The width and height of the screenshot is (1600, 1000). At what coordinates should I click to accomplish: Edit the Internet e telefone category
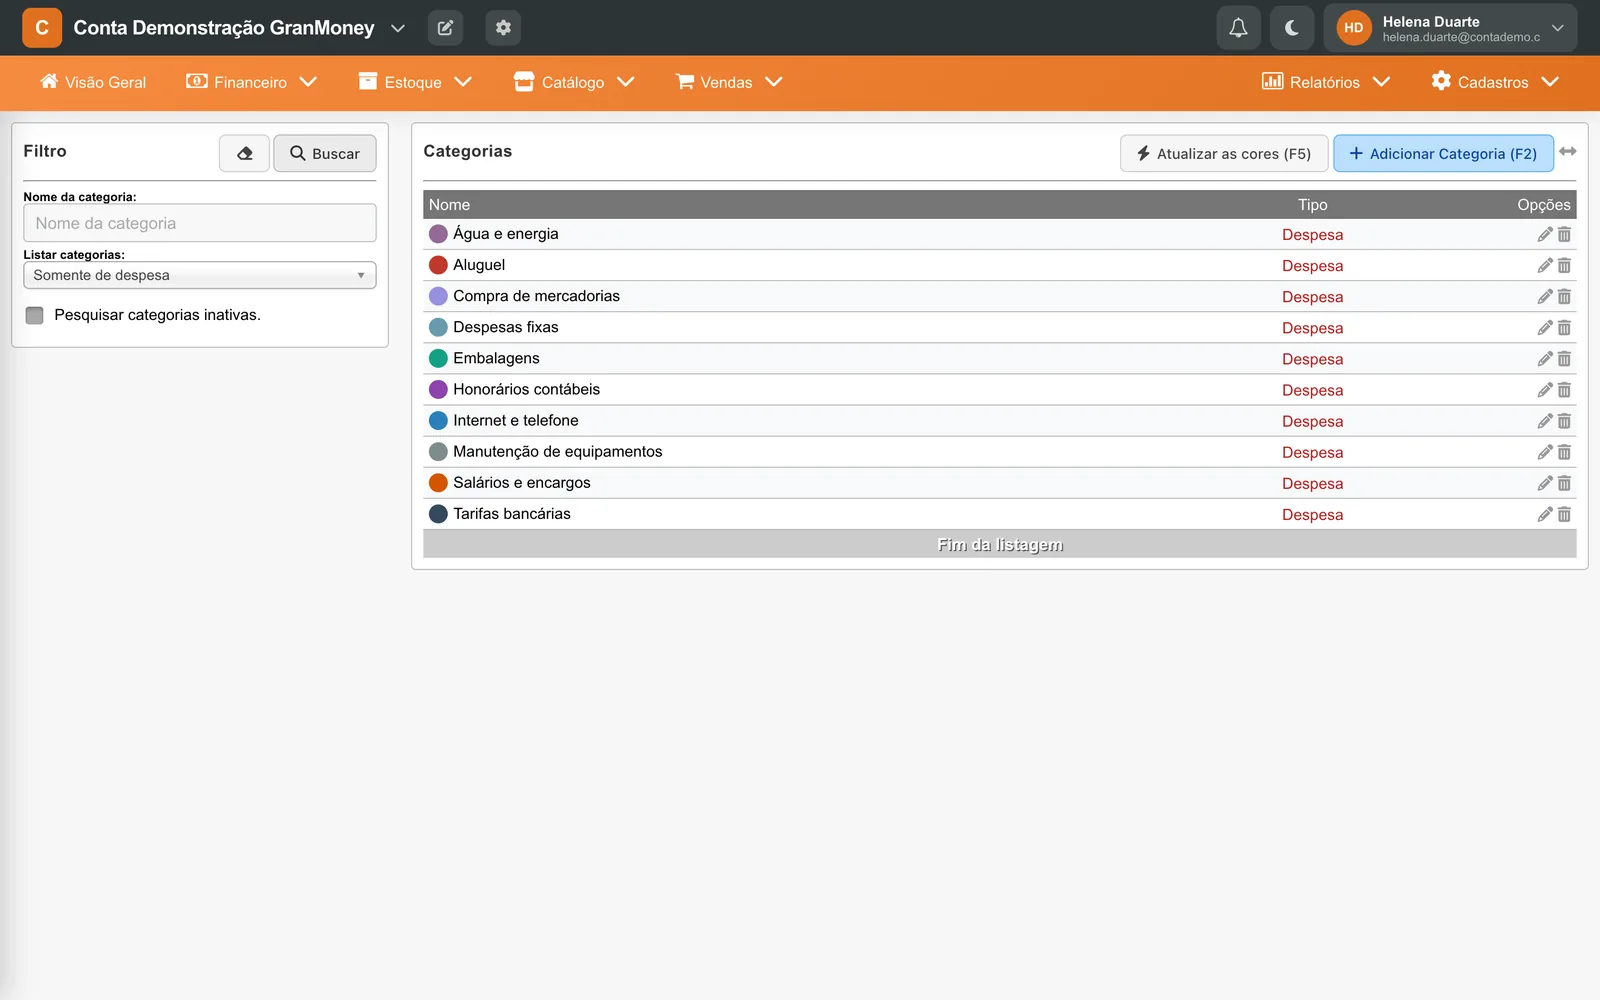1545,420
